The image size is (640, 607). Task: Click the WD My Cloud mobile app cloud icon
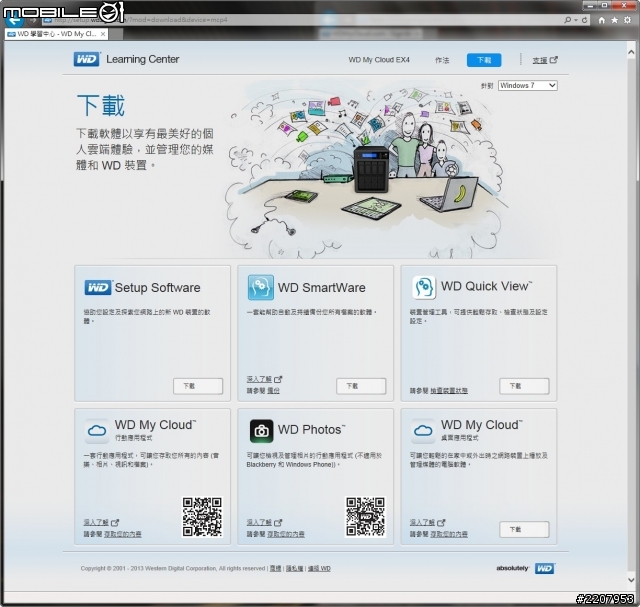[x=97, y=430]
